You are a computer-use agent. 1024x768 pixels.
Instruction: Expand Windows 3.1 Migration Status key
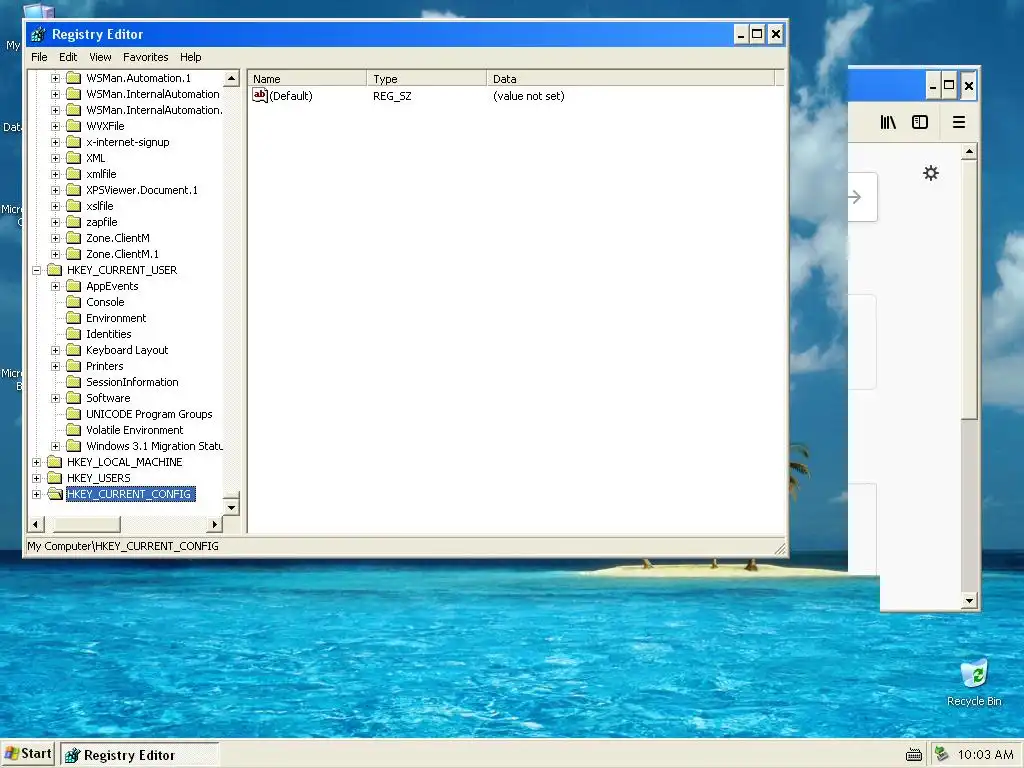click(x=56, y=446)
